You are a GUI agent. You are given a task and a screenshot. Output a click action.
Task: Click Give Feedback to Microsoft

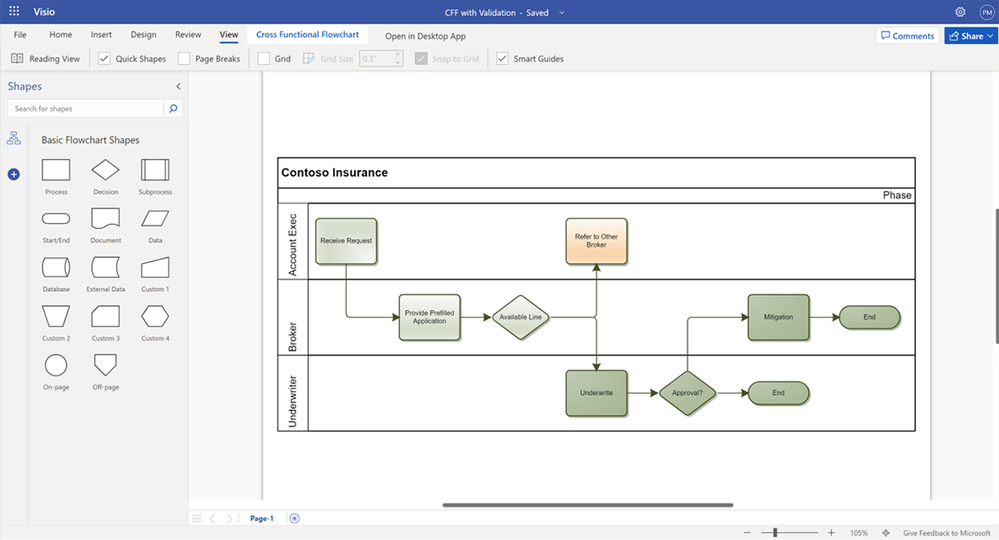point(946,533)
